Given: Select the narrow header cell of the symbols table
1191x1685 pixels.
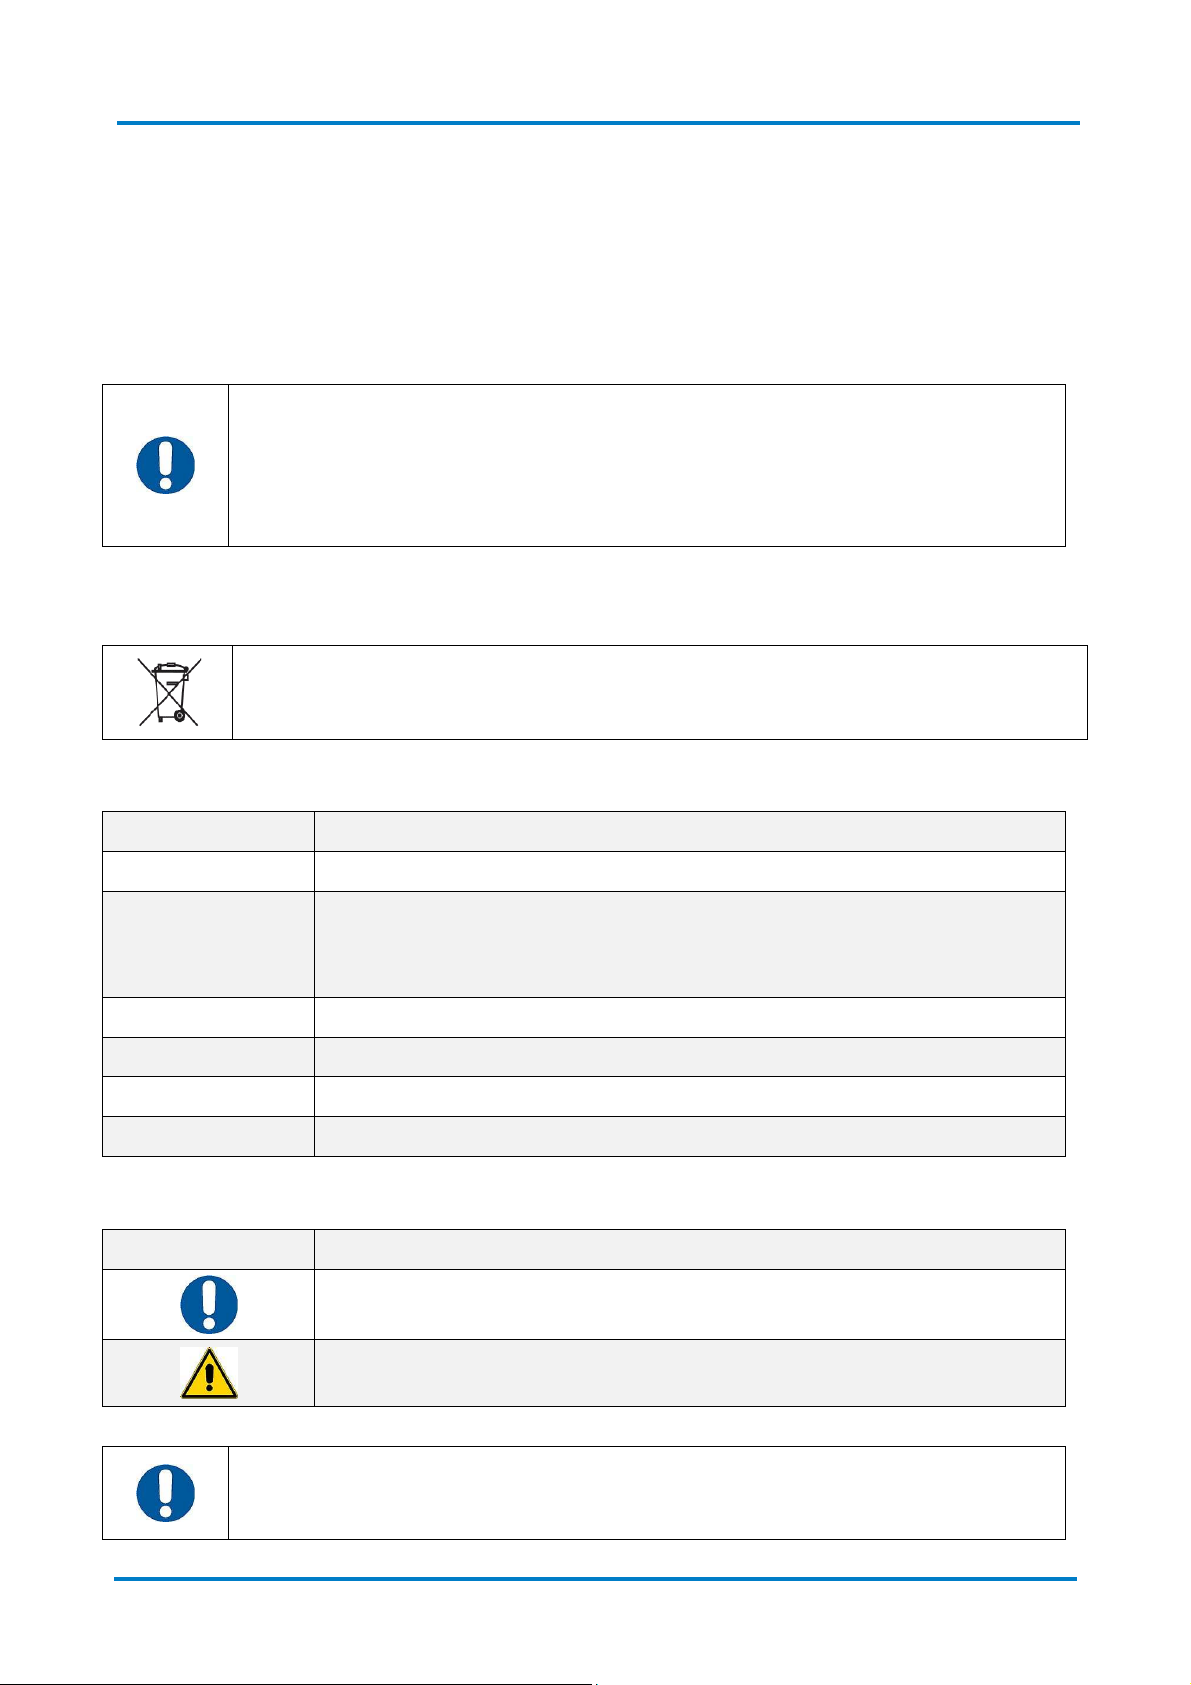Looking at the screenshot, I should (x=208, y=1249).
